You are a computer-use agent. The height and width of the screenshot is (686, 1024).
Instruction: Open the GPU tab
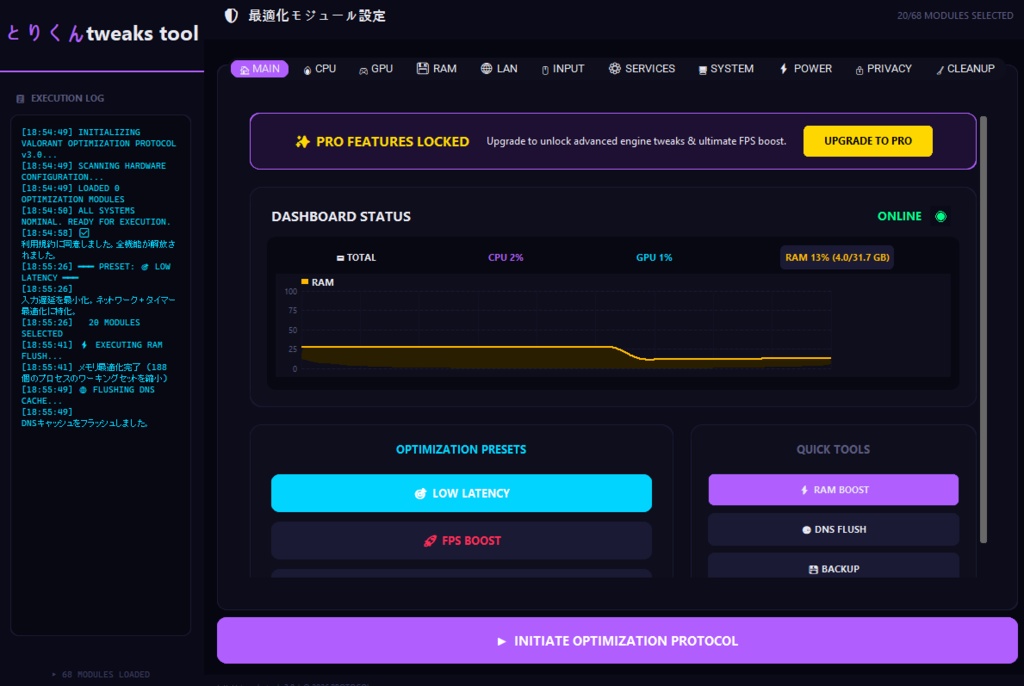tap(376, 69)
